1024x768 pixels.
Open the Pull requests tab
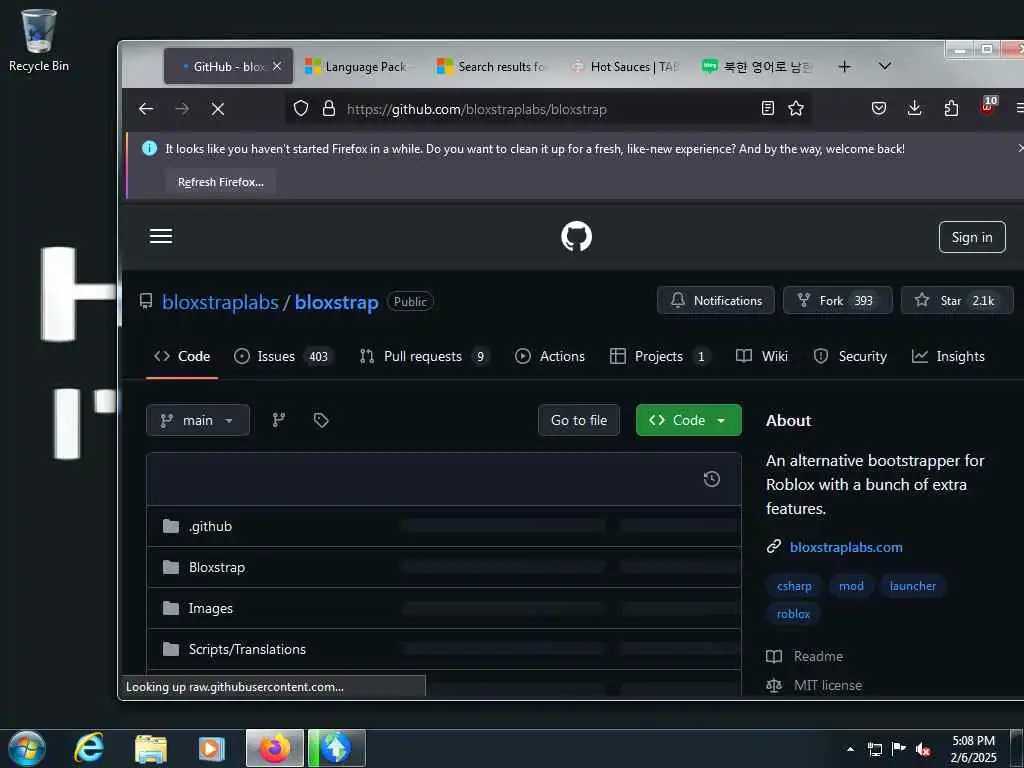[x=423, y=357]
